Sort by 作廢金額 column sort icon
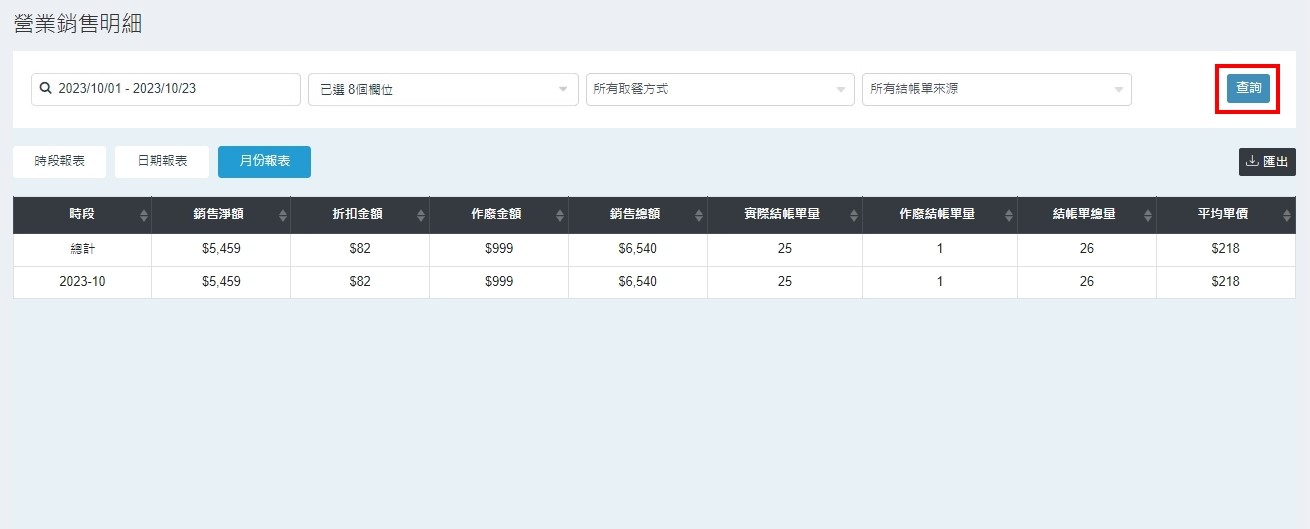 561,216
